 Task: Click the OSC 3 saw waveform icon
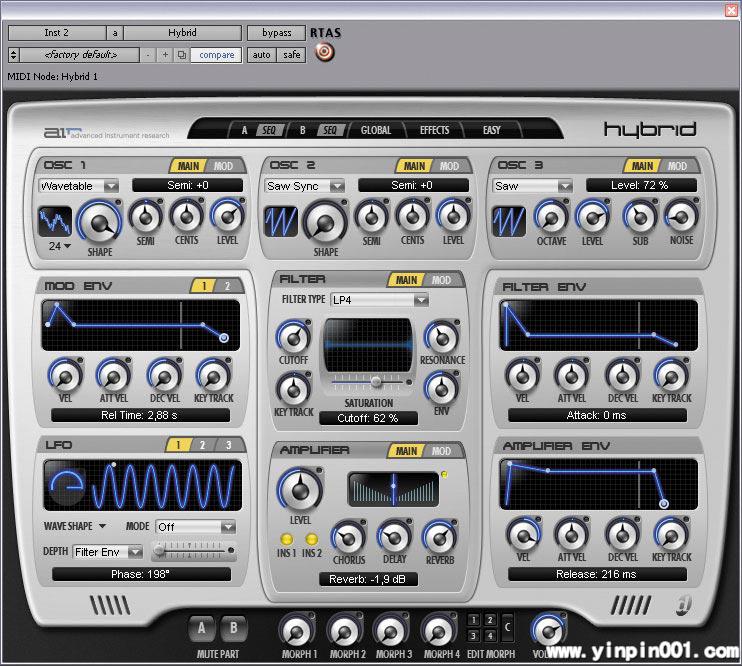coord(509,221)
